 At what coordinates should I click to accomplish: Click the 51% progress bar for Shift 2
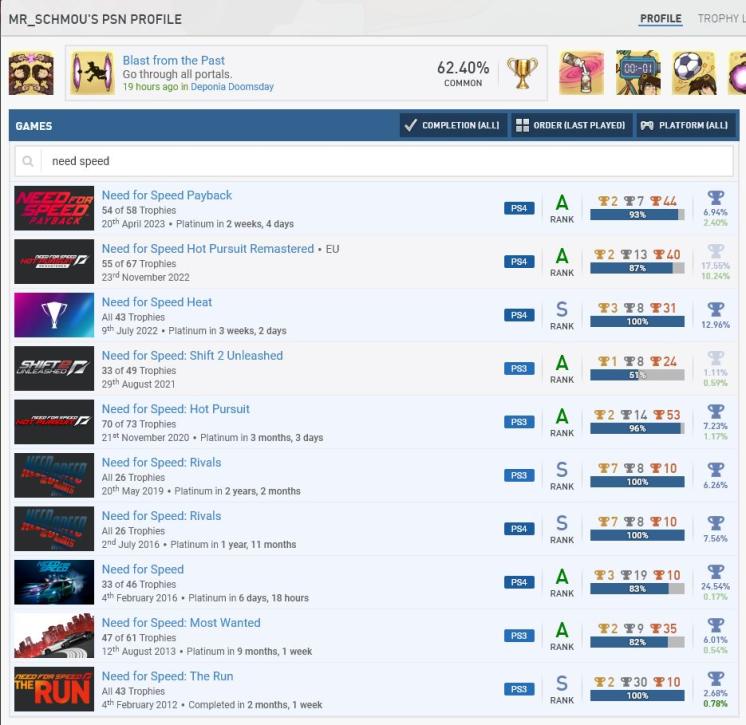tap(637, 375)
